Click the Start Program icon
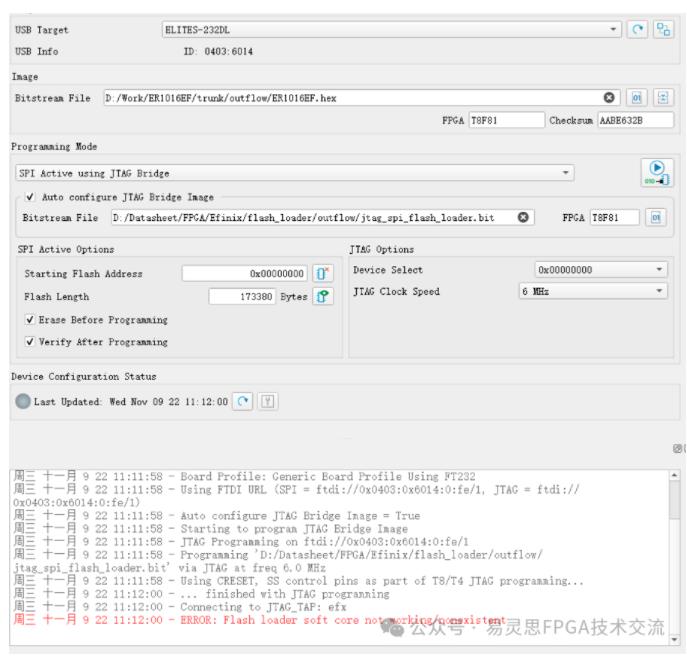This screenshot has width=687, height=663. pyautogui.click(x=657, y=172)
